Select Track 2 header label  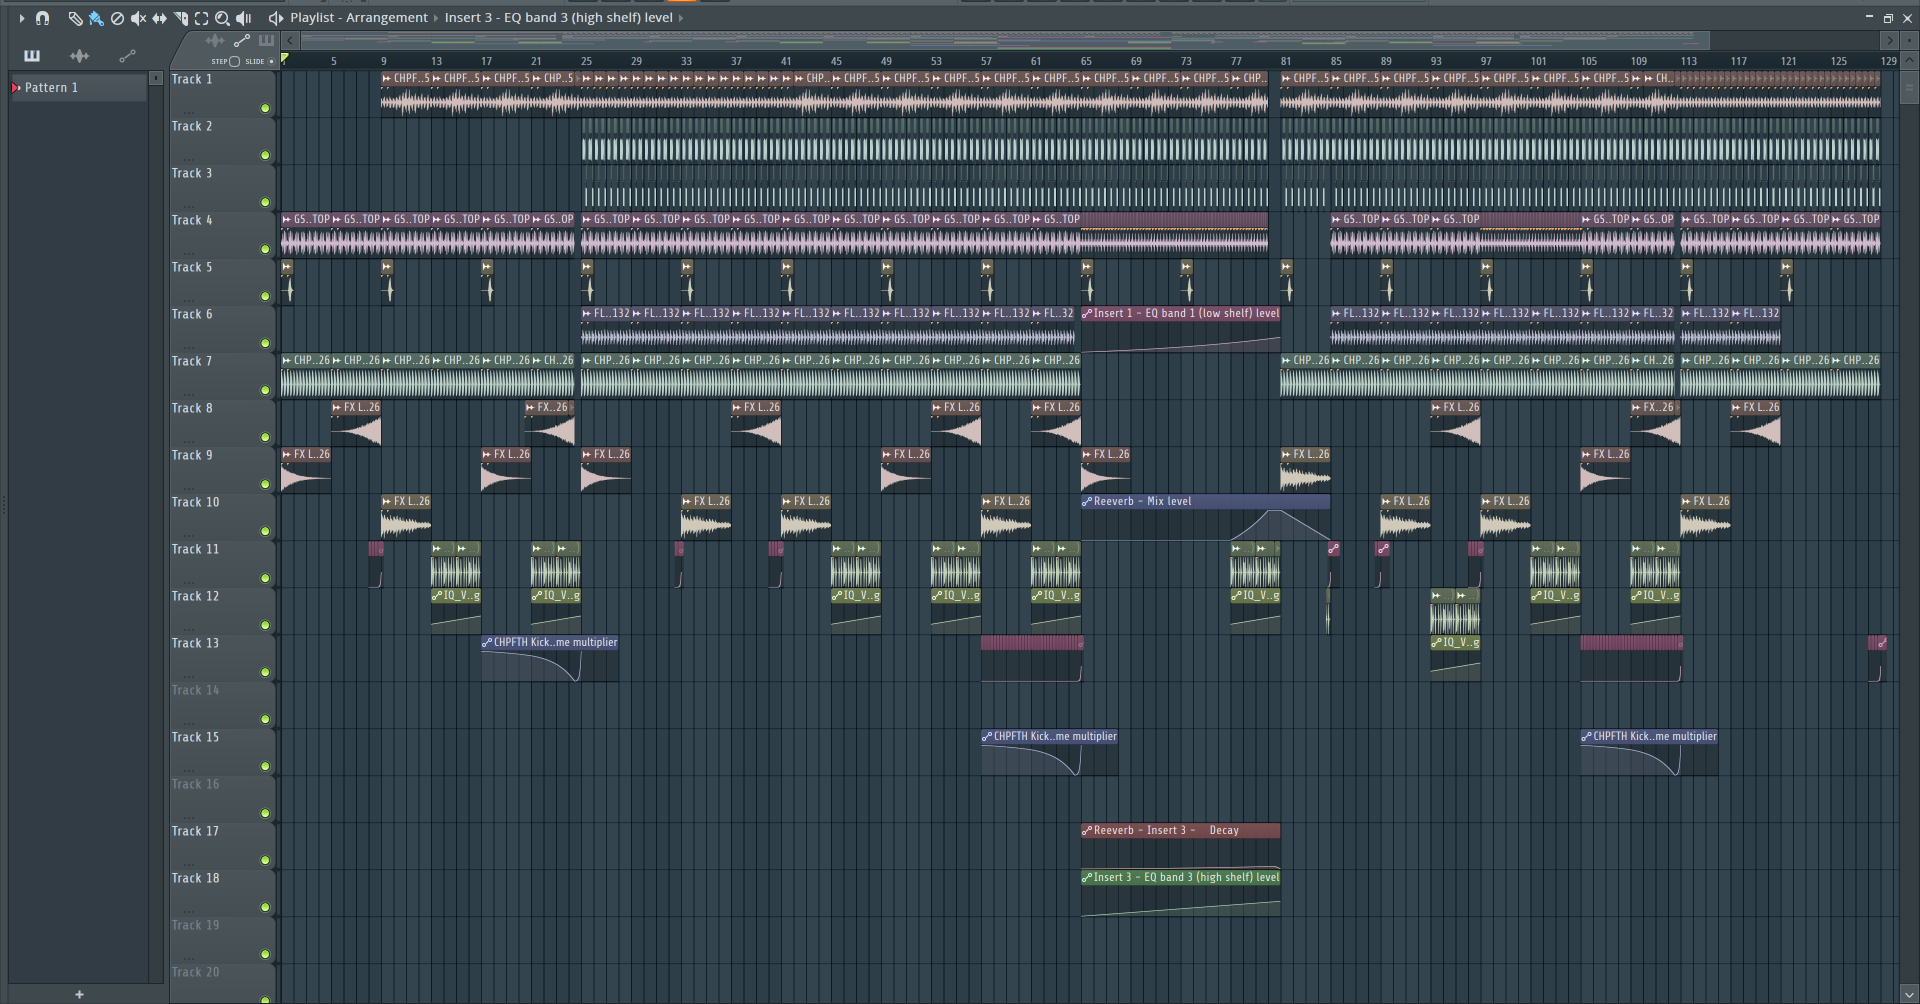[192, 126]
